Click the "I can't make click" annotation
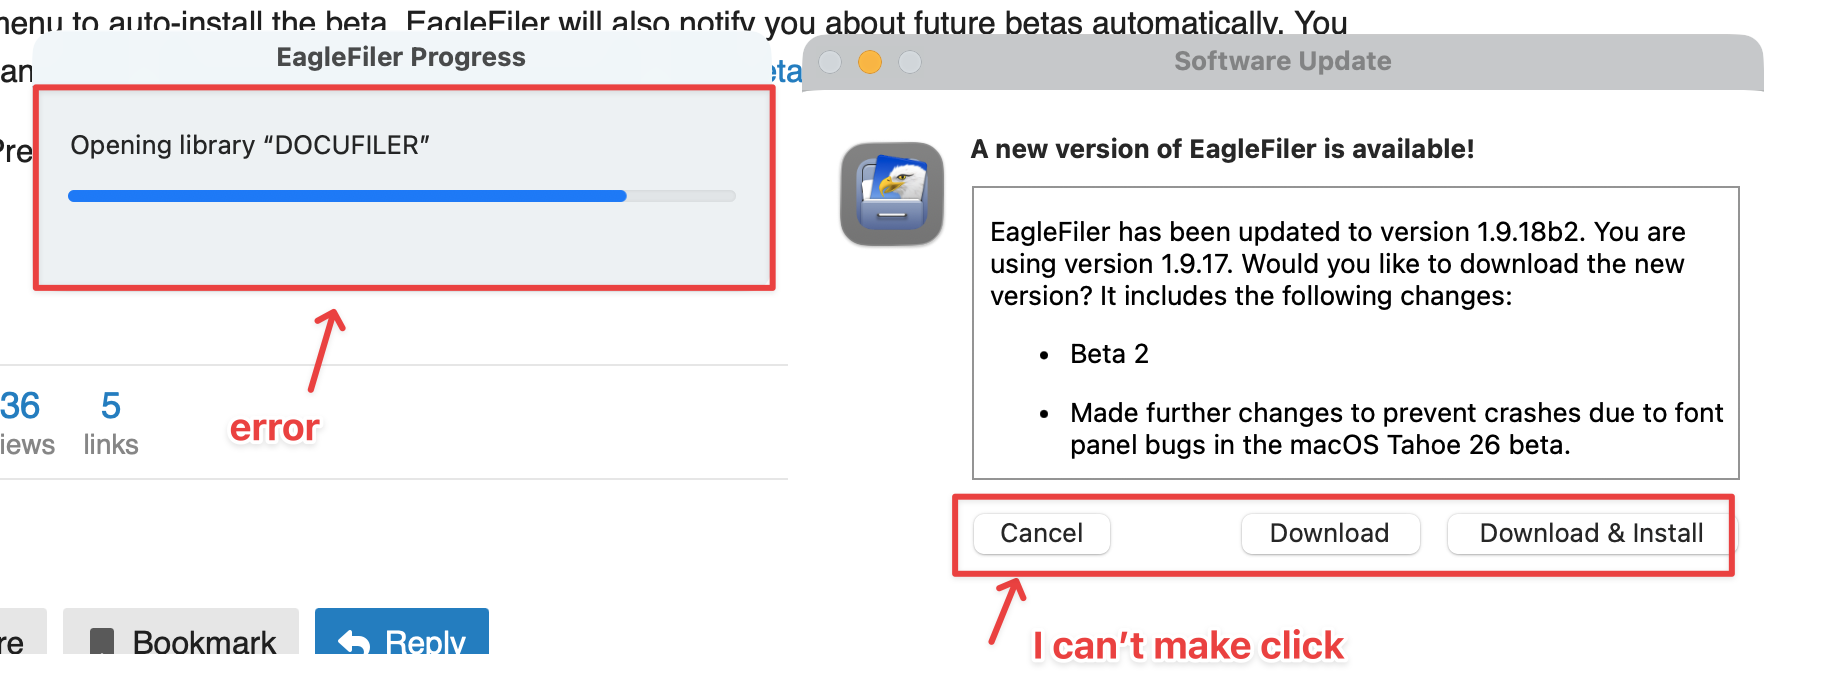Image resolution: width=1834 pixels, height=688 pixels. (1188, 646)
